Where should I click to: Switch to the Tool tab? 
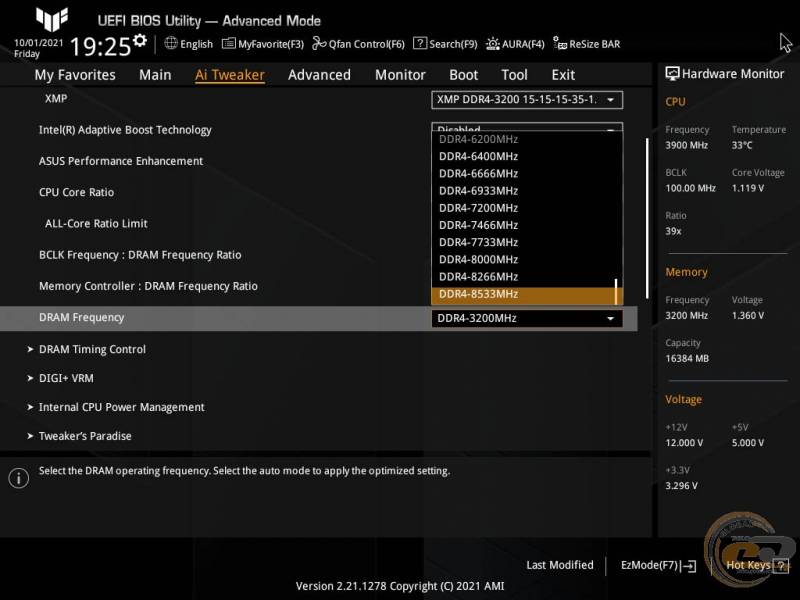514,75
